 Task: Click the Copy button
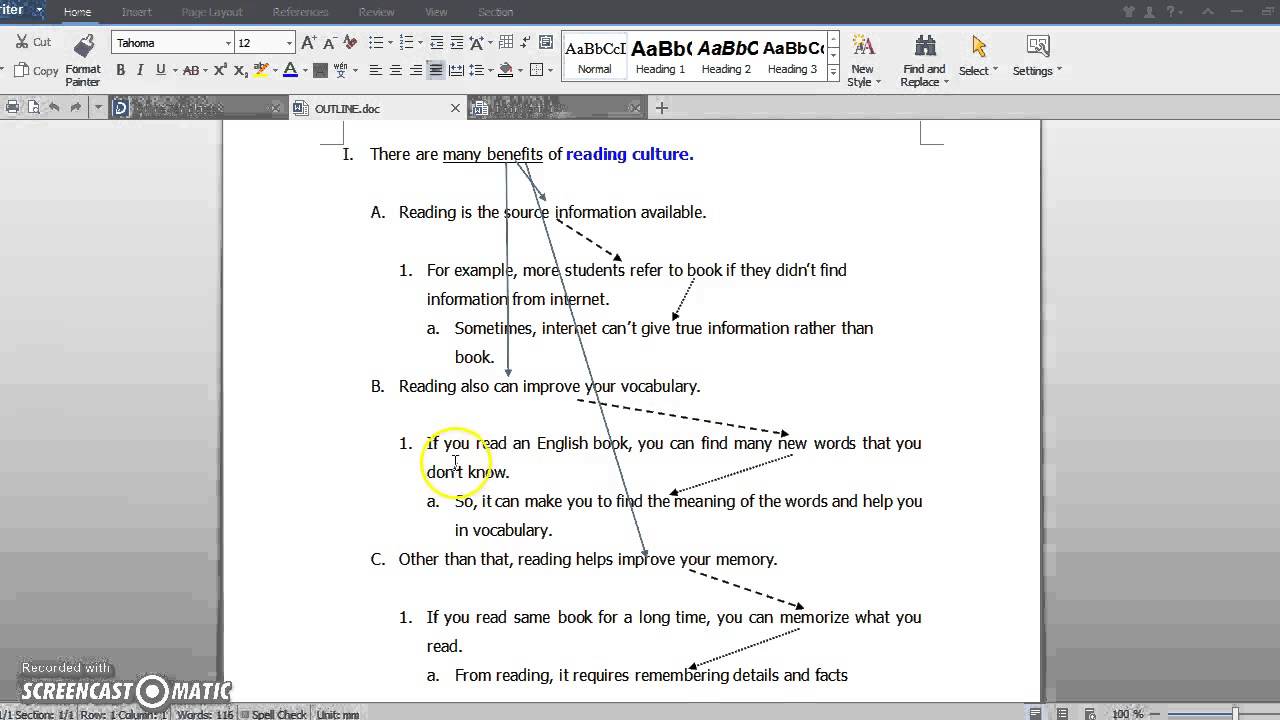point(36,71)
